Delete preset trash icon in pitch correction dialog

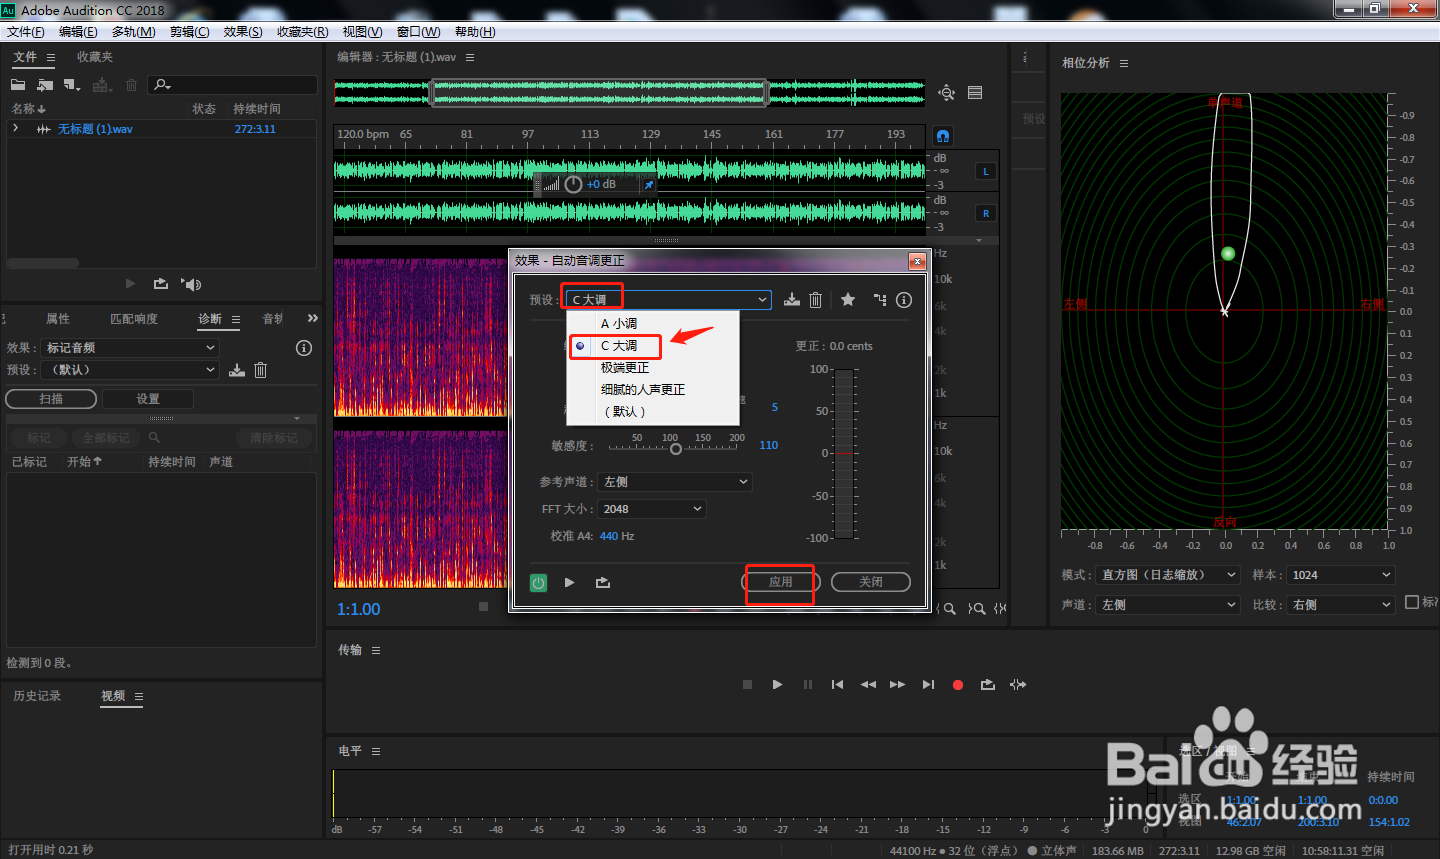click(x=815, y=299)
